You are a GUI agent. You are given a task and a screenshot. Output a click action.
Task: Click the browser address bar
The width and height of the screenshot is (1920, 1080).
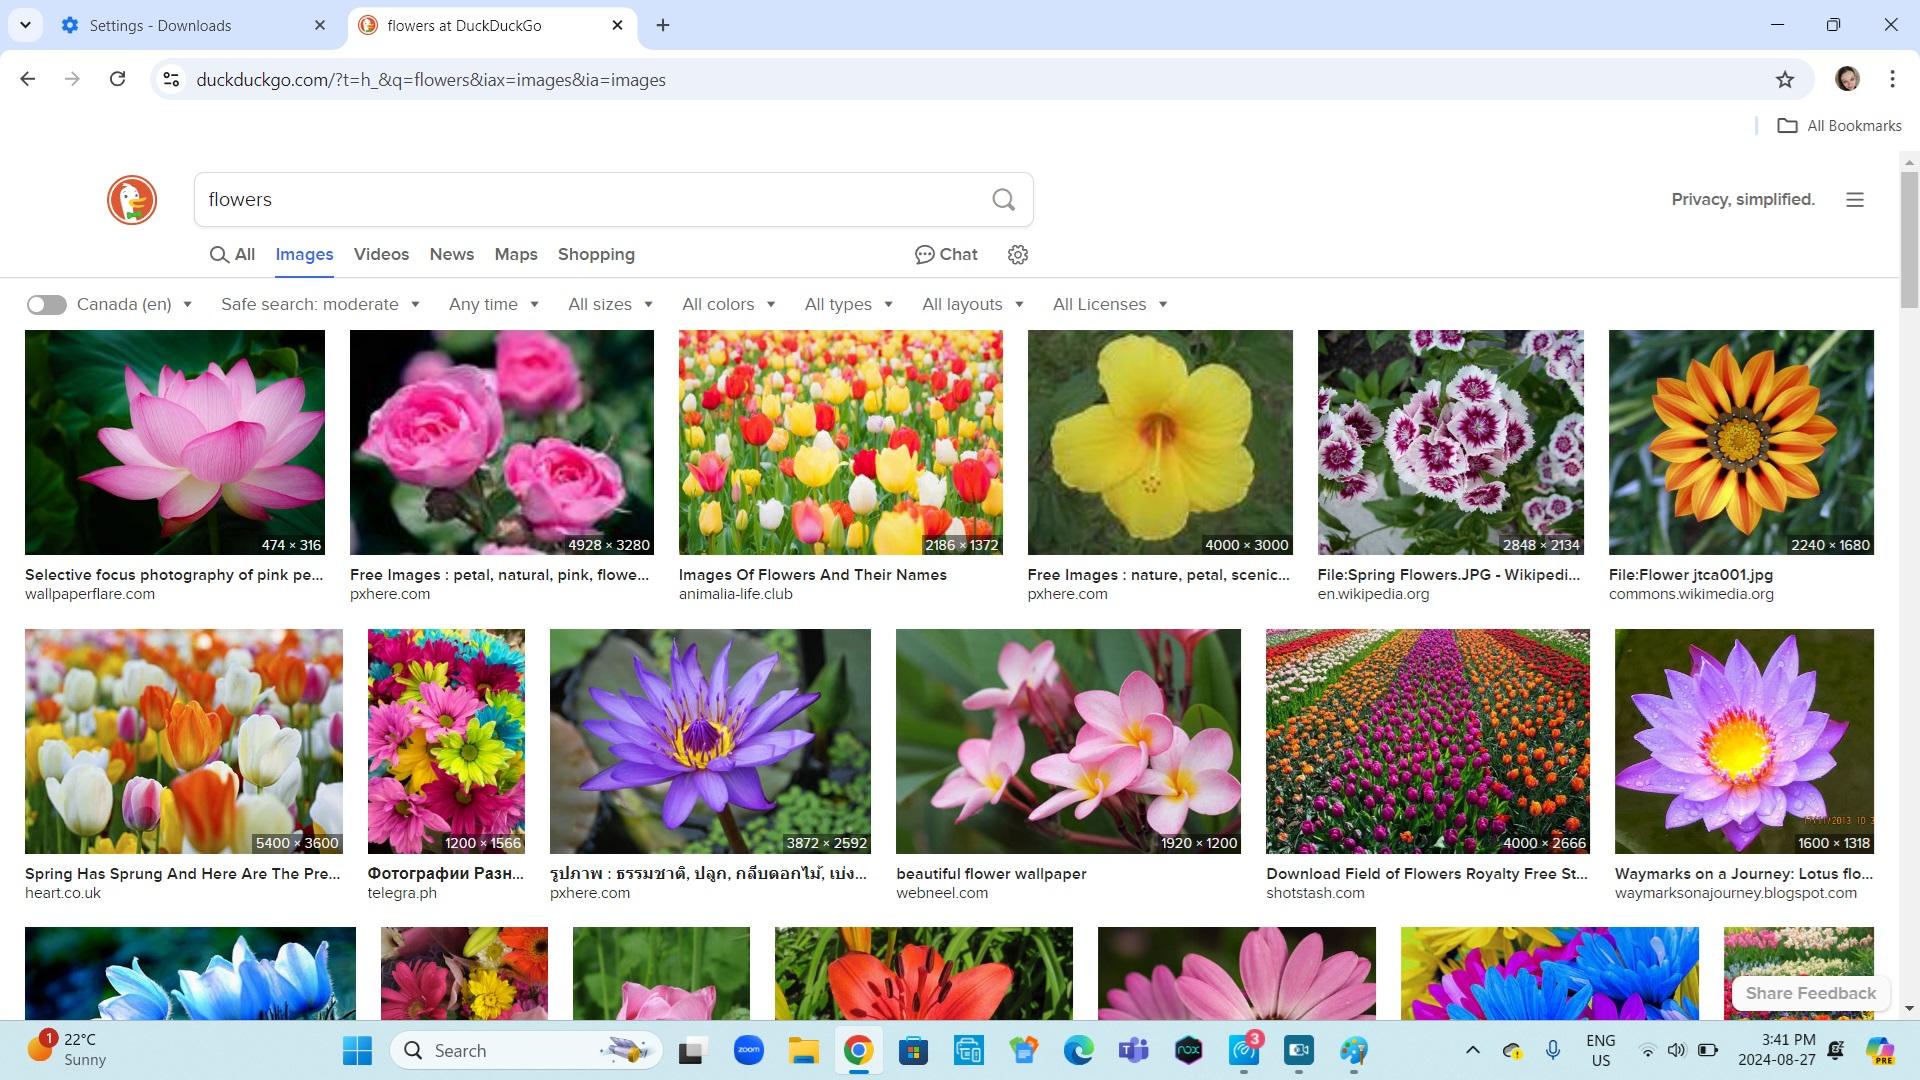tap(960, 79)
